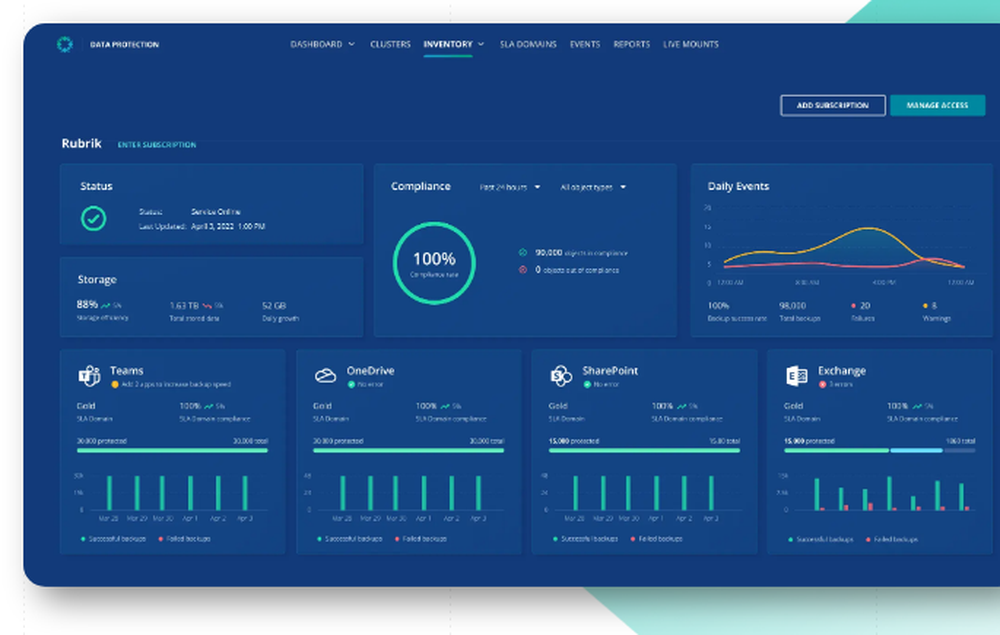Navigate to Live Mounts
1000x635 pixels.
click(x=691, y=44)
